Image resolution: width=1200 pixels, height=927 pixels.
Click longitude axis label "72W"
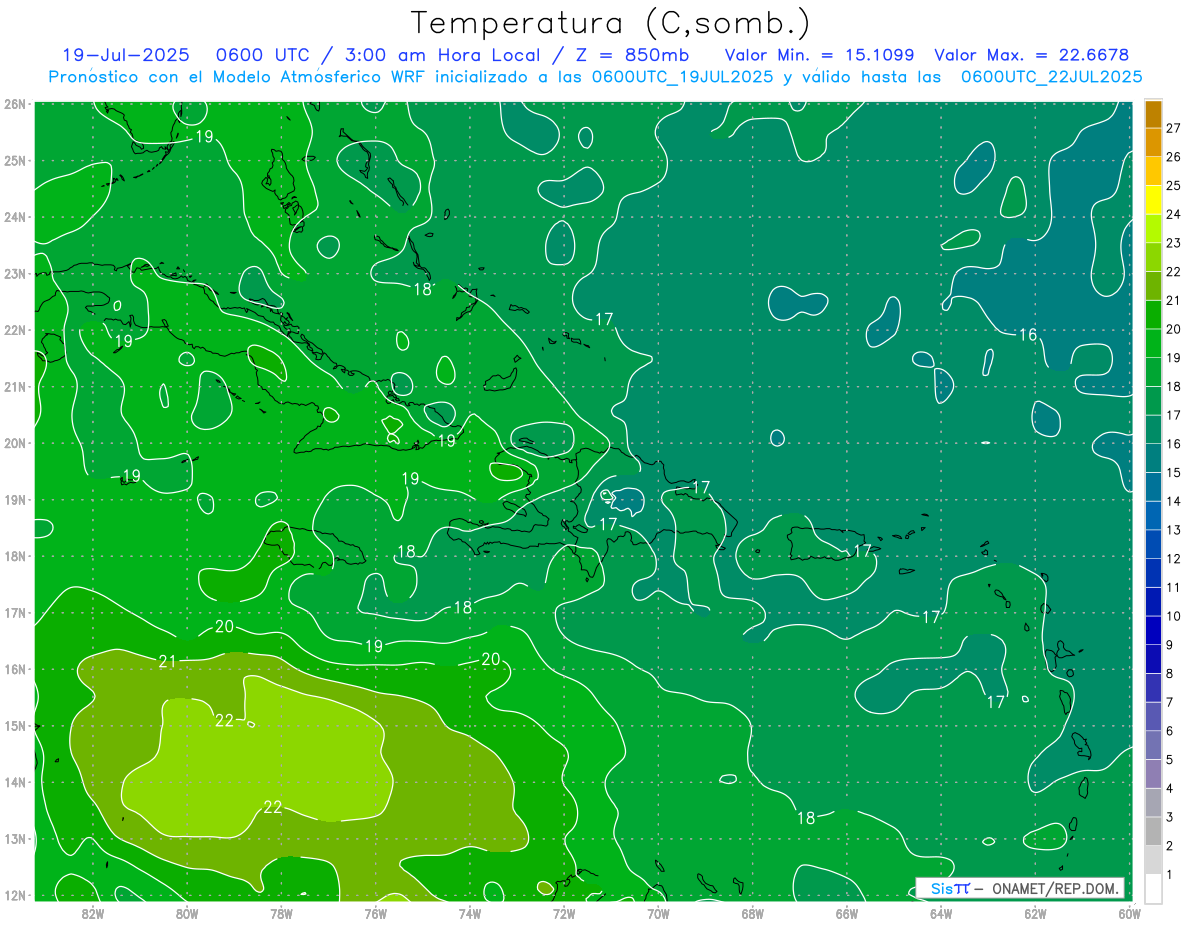[x=564, y=913]
